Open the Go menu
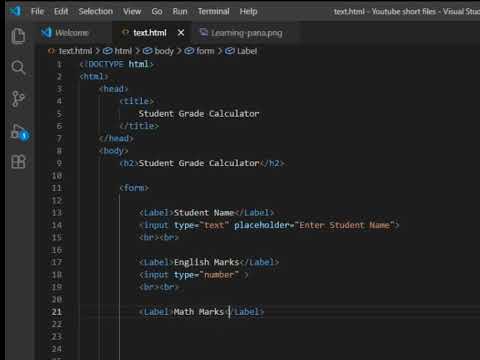The image size is (480, 360). [157, 12]
